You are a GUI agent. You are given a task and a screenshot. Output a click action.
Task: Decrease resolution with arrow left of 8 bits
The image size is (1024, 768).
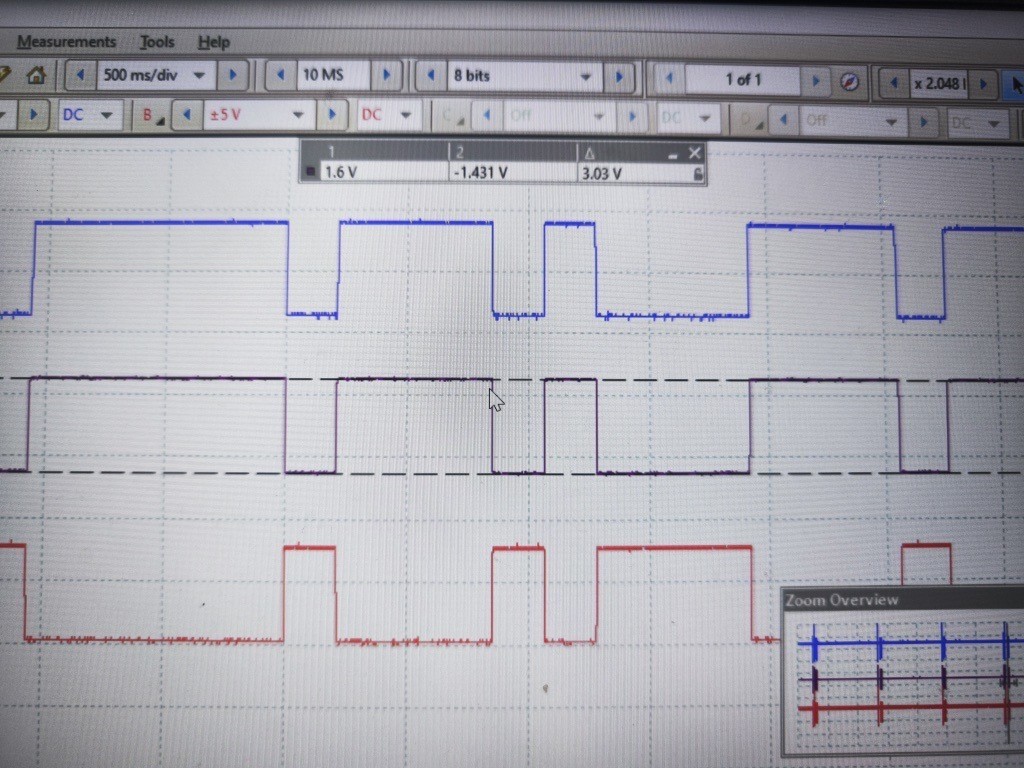(x=431, y=76)
